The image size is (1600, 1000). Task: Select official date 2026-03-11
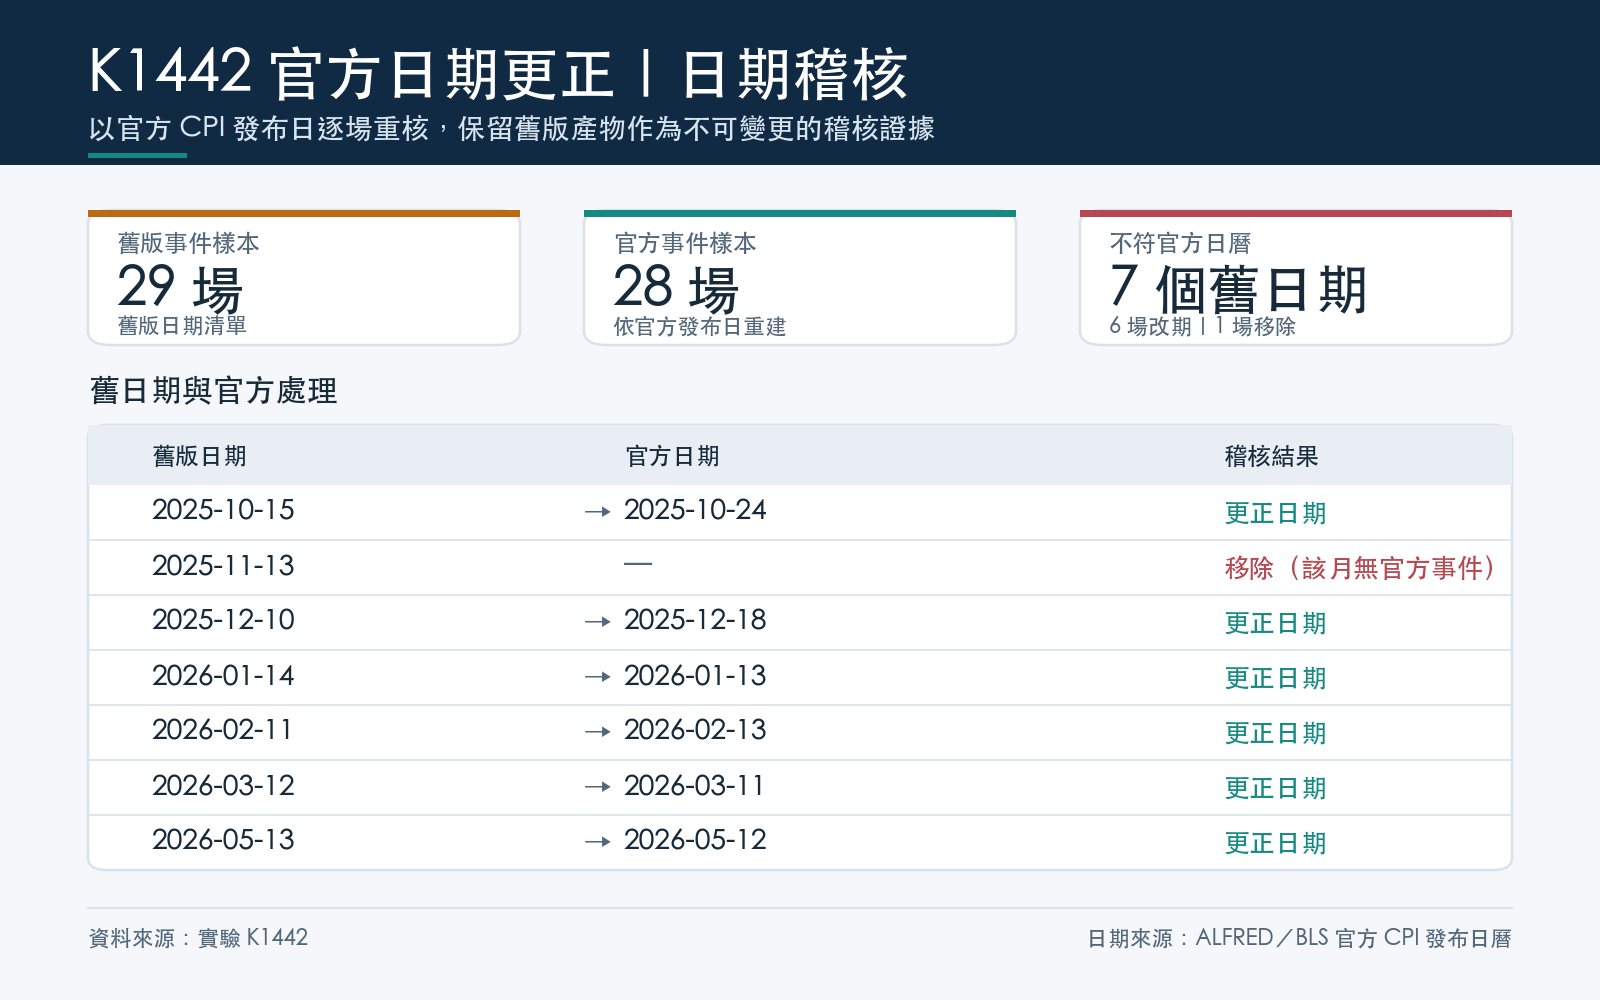(x=694, y=786)
